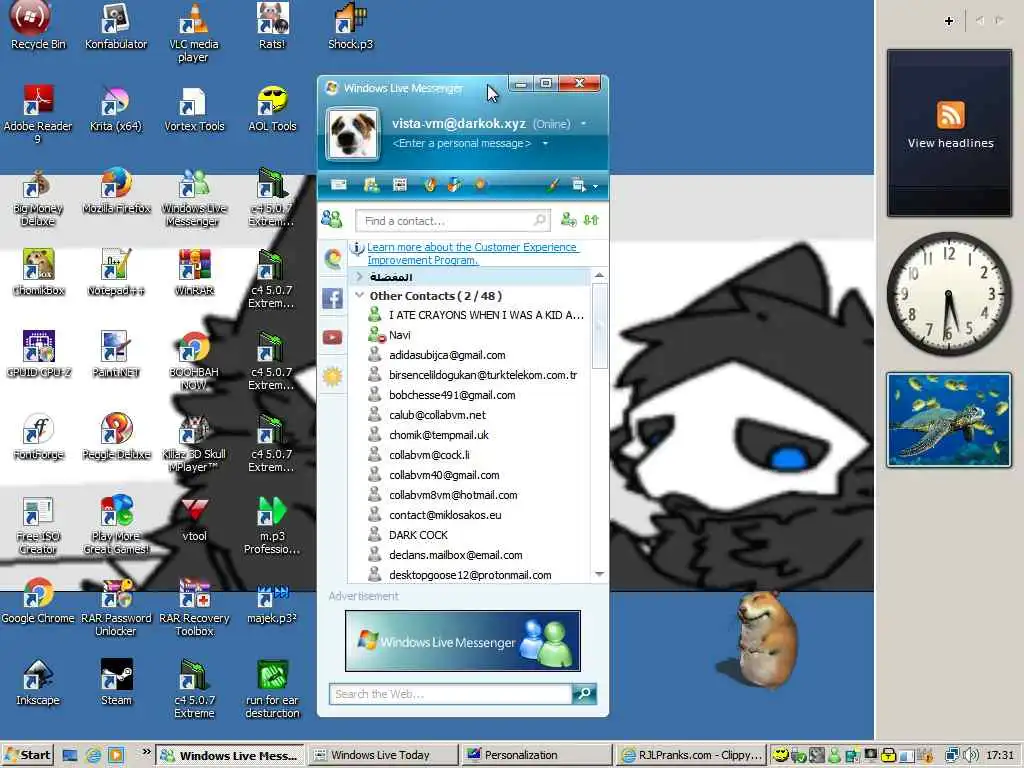Screen dimensions: 1024x768
Task: Switch to Personalization taskbar button
Action: click(x=537, y=755)
